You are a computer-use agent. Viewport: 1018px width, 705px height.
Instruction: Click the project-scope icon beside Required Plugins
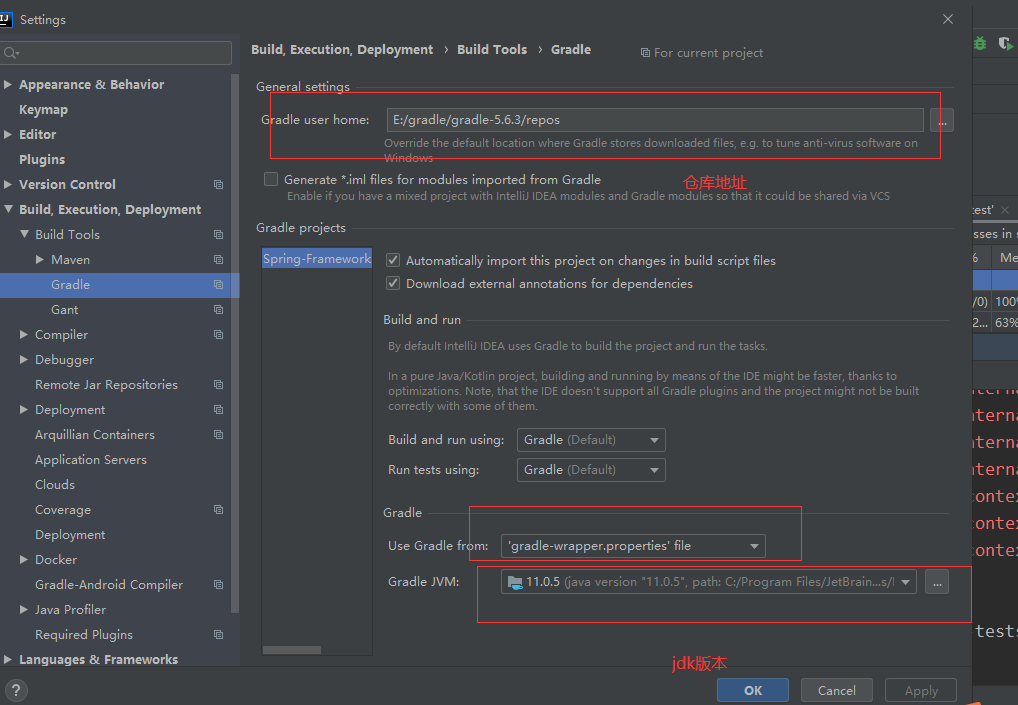tap(219, 634)
